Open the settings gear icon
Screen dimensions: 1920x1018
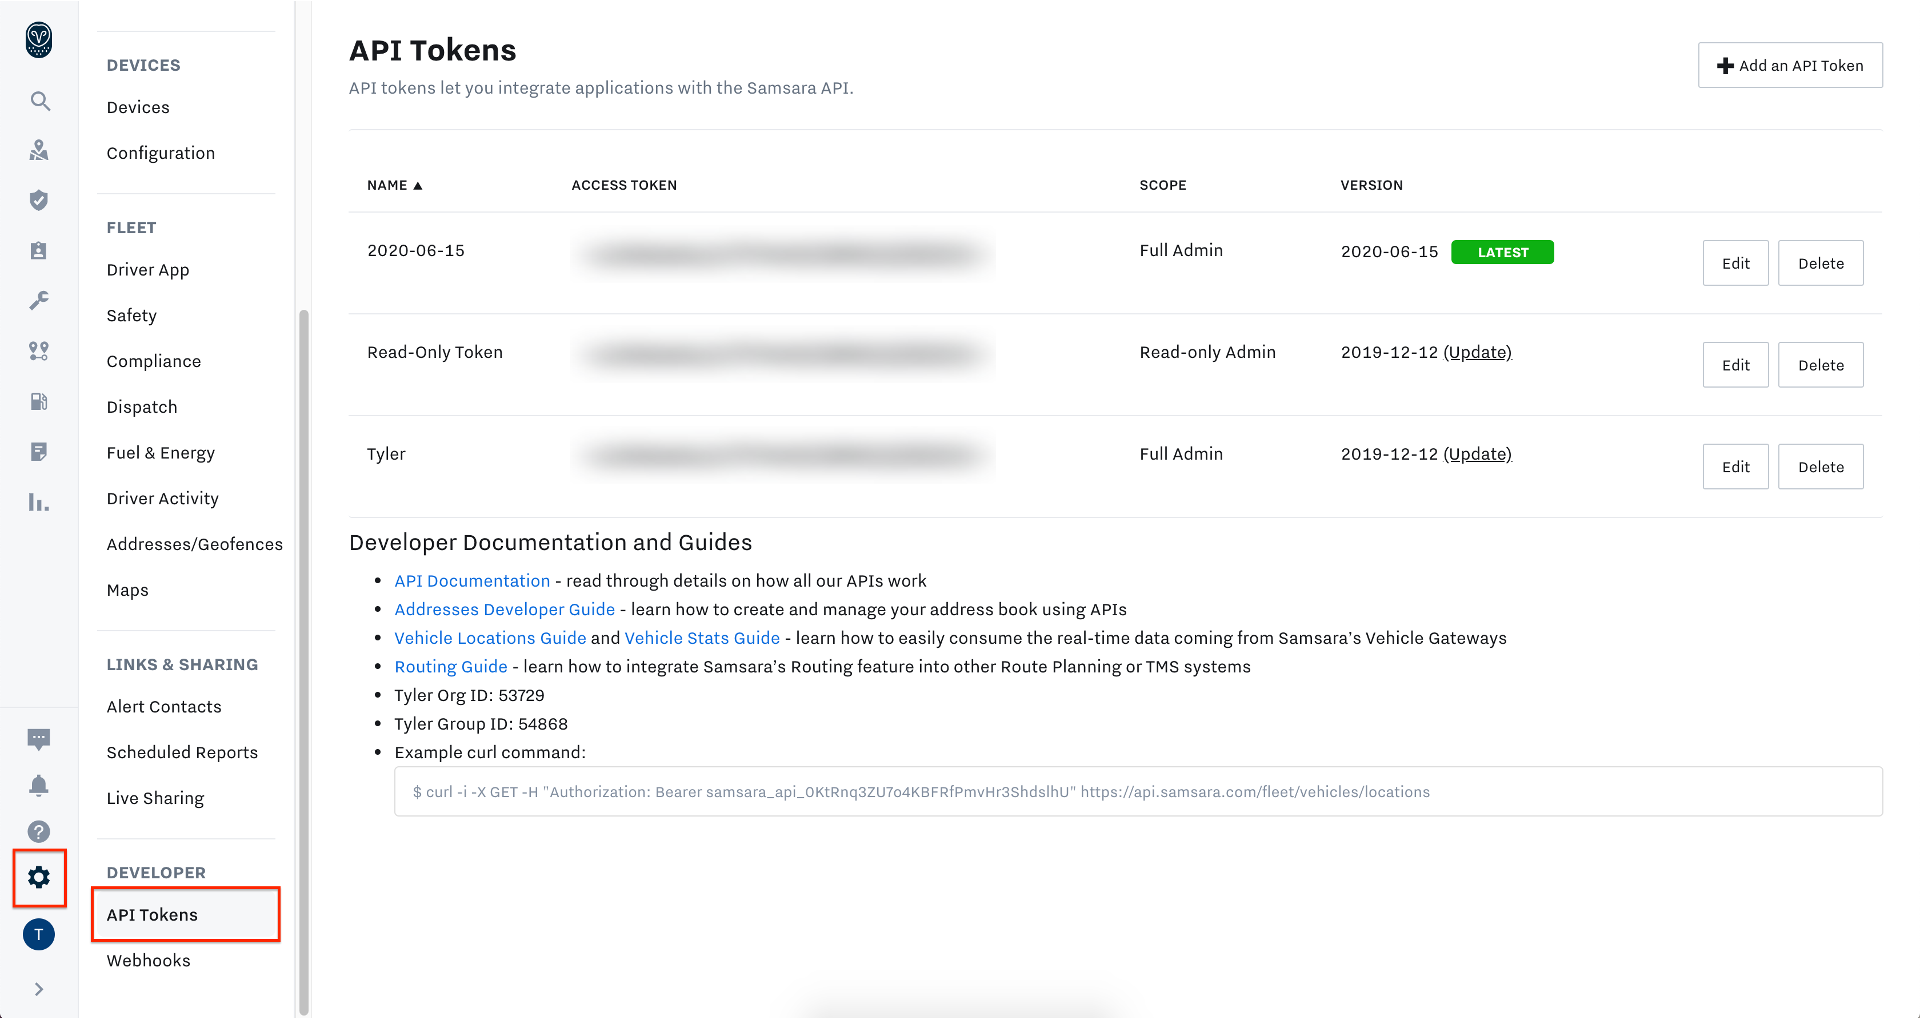[x=39, y=877]
